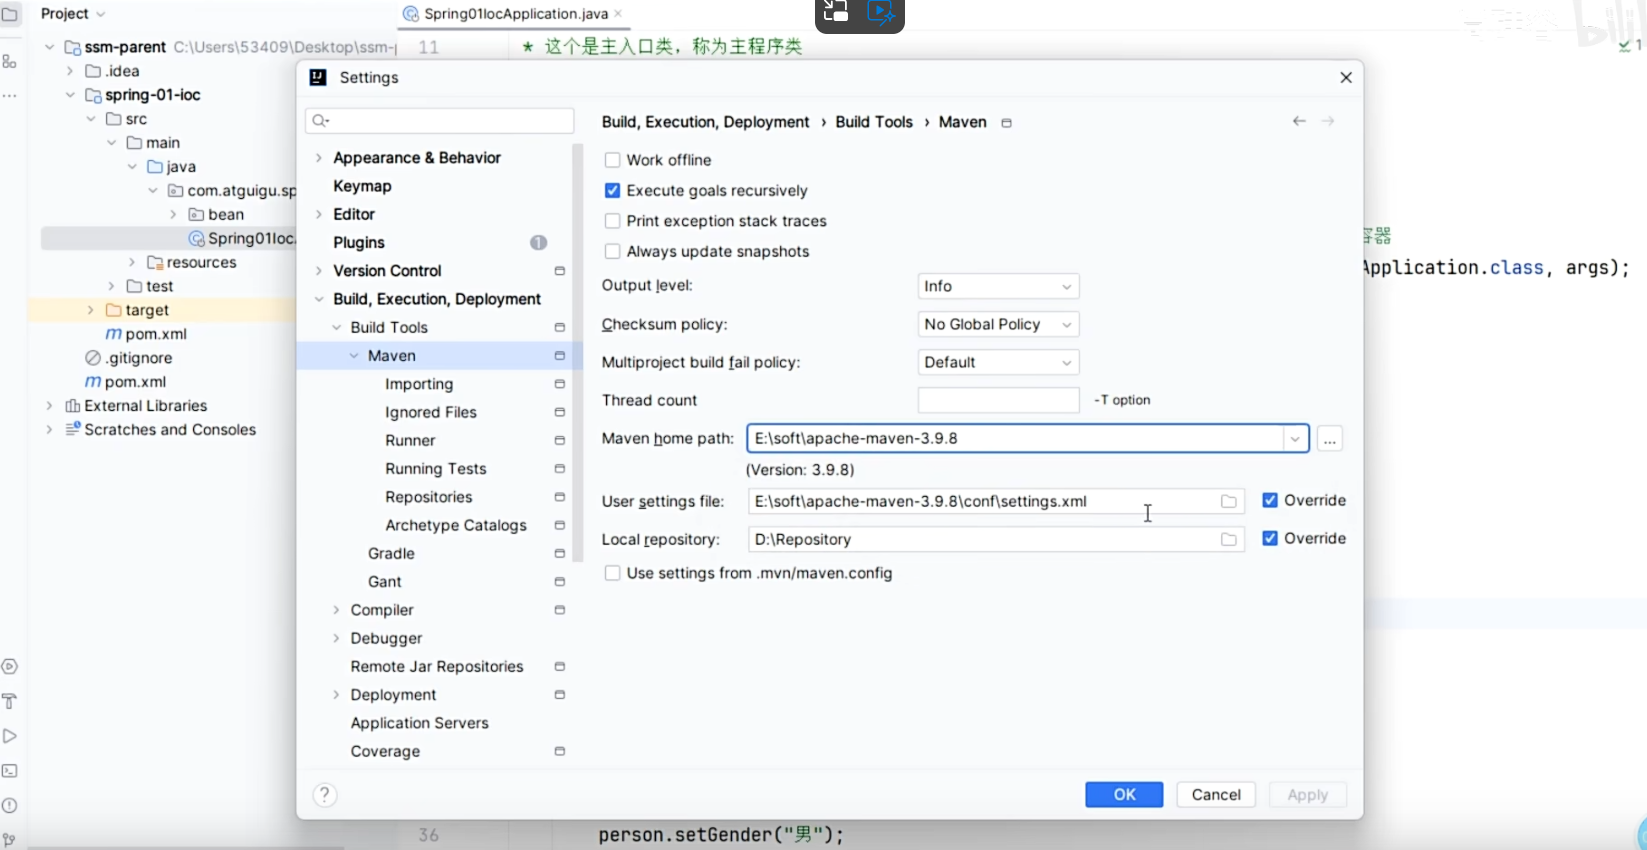Open the Problems tool window icon
Image resolution: width=1647 pixels, height=850 pixels.
10,806
